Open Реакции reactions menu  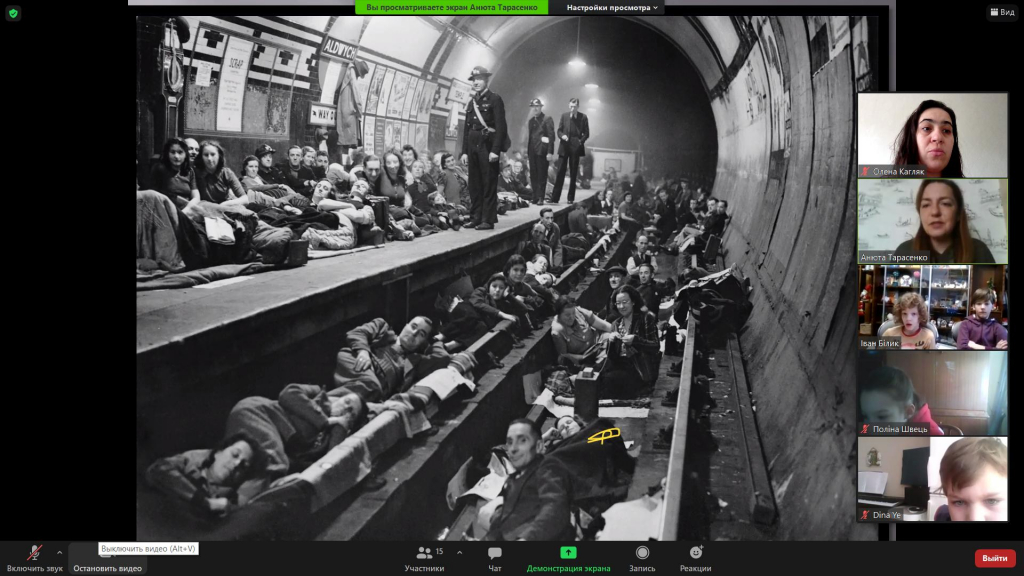[x=696, y=559]
